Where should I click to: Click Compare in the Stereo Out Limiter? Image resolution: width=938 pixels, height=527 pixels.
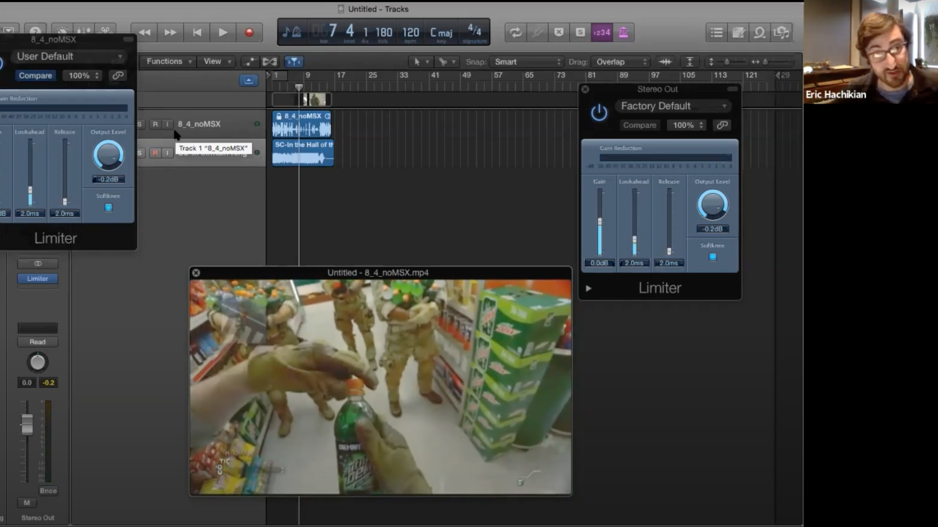click(x=639, y=125)
